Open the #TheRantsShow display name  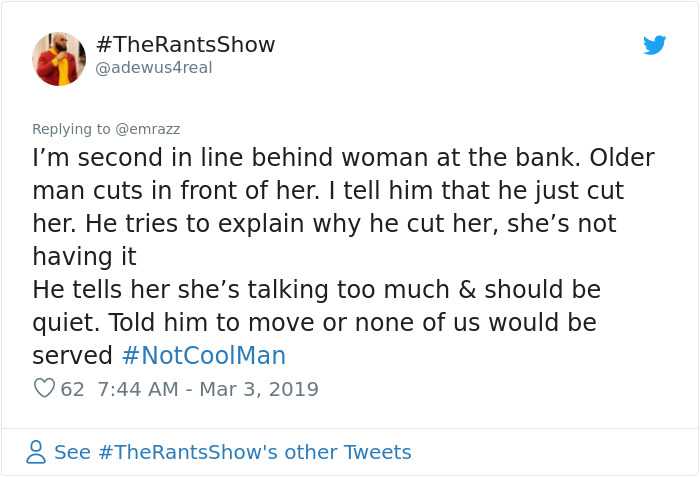pyautogui.click(x=185, y=45)
